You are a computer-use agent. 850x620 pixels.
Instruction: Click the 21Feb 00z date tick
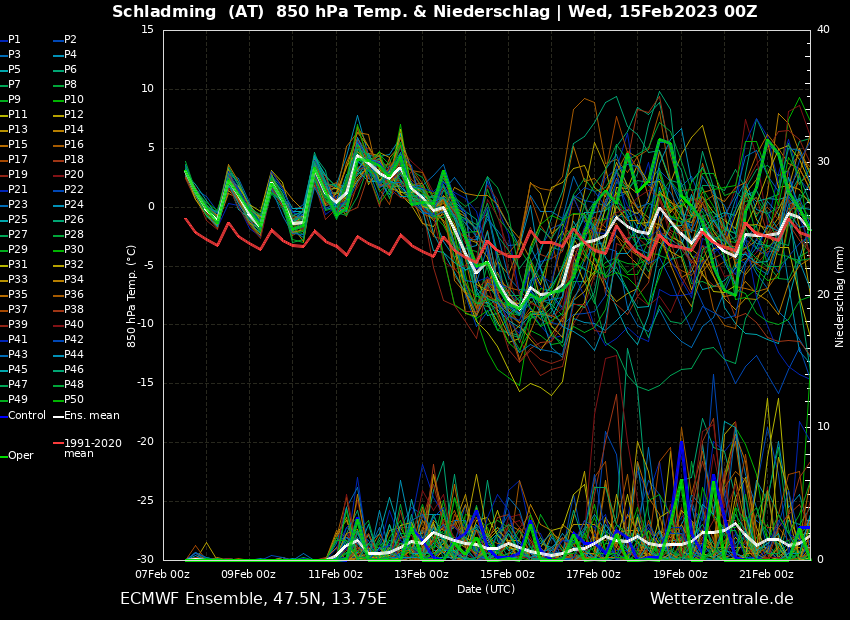coord(766,574)
